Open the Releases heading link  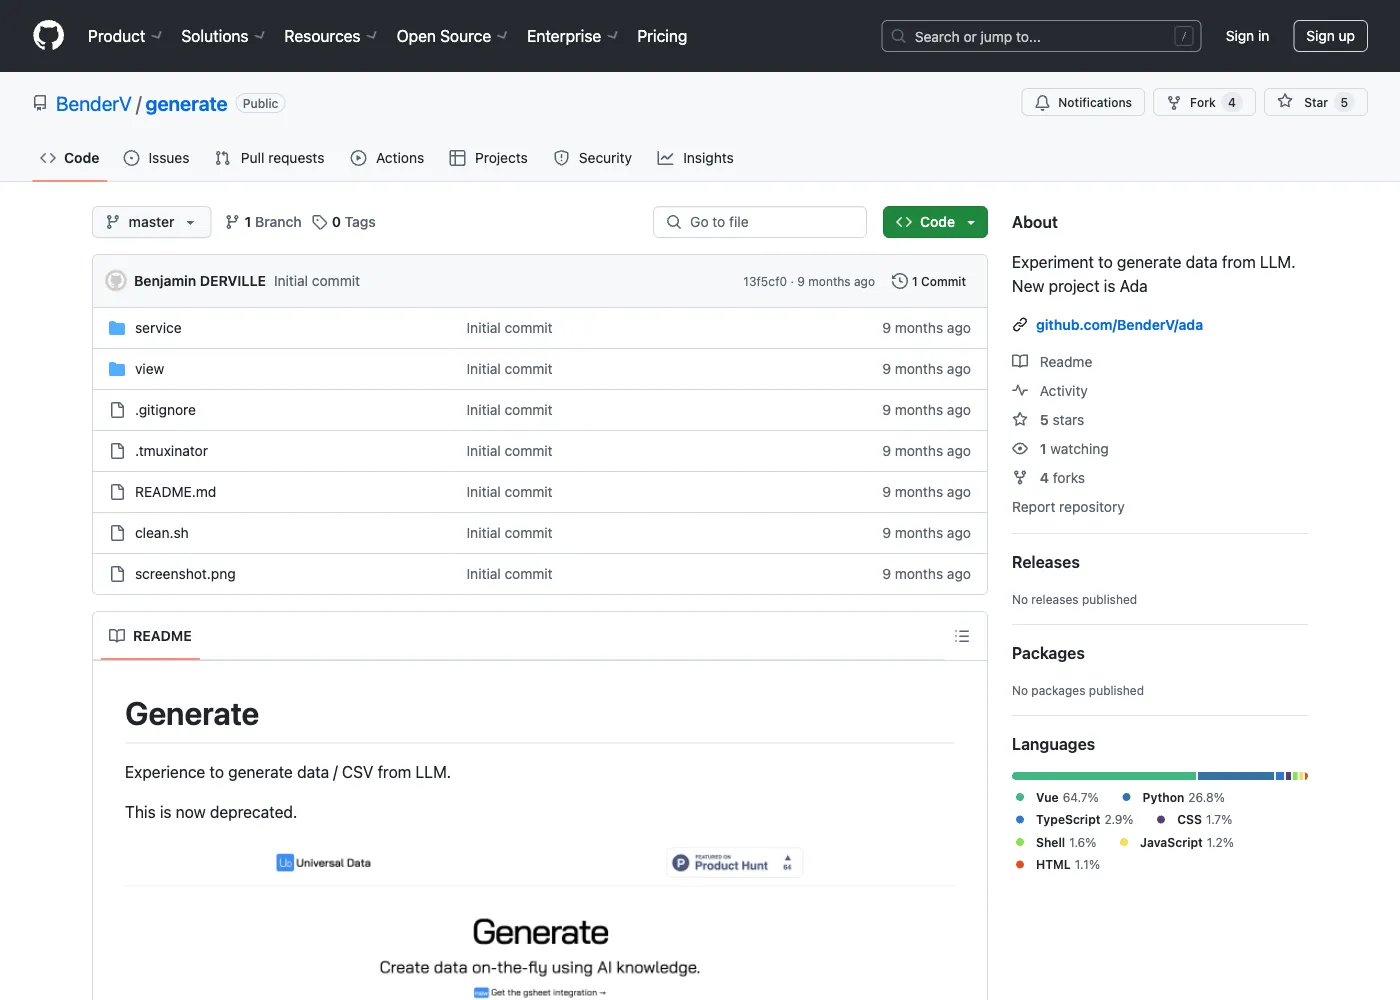click(x=1046, y=562)
